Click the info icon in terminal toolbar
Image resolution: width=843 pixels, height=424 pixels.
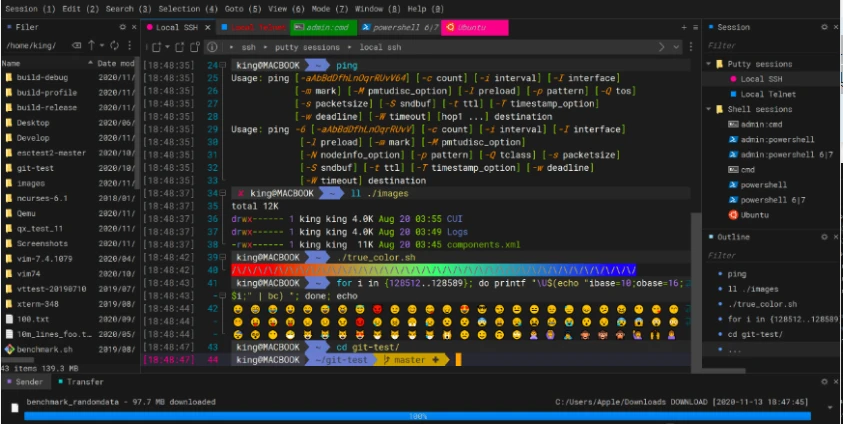pyautogui.click(x=211, y=47)
